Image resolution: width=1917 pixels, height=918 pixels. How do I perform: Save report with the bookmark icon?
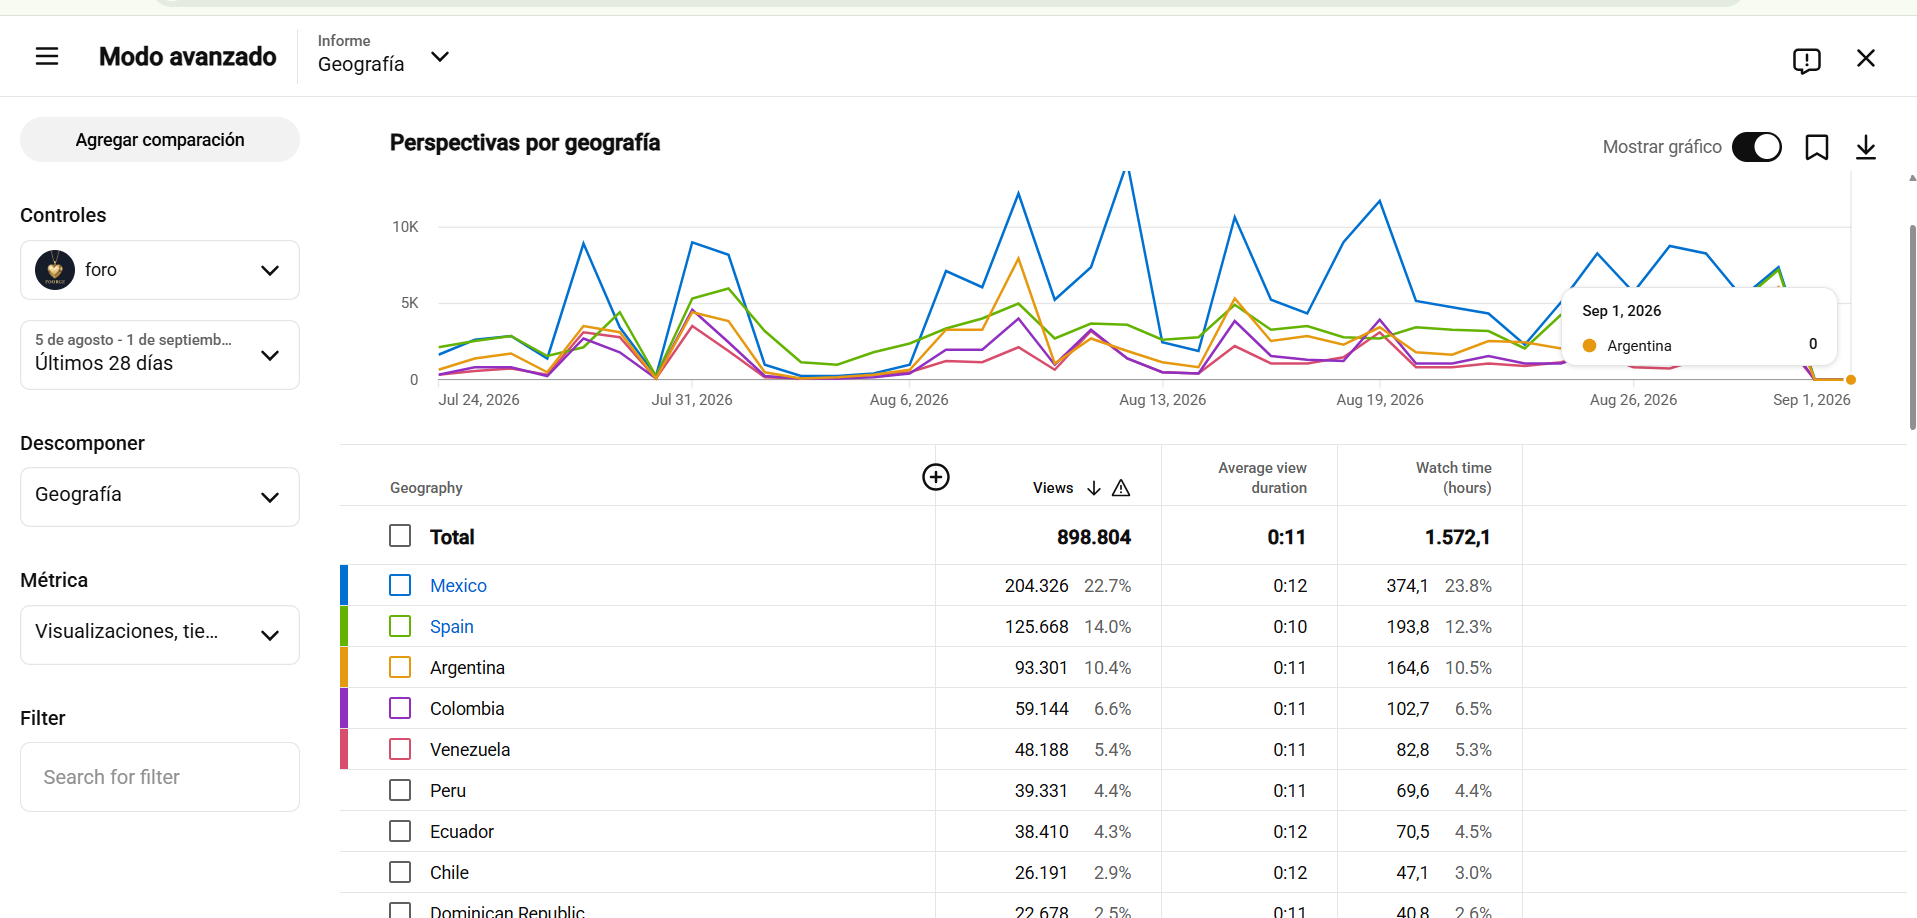tap(1816, 147)
